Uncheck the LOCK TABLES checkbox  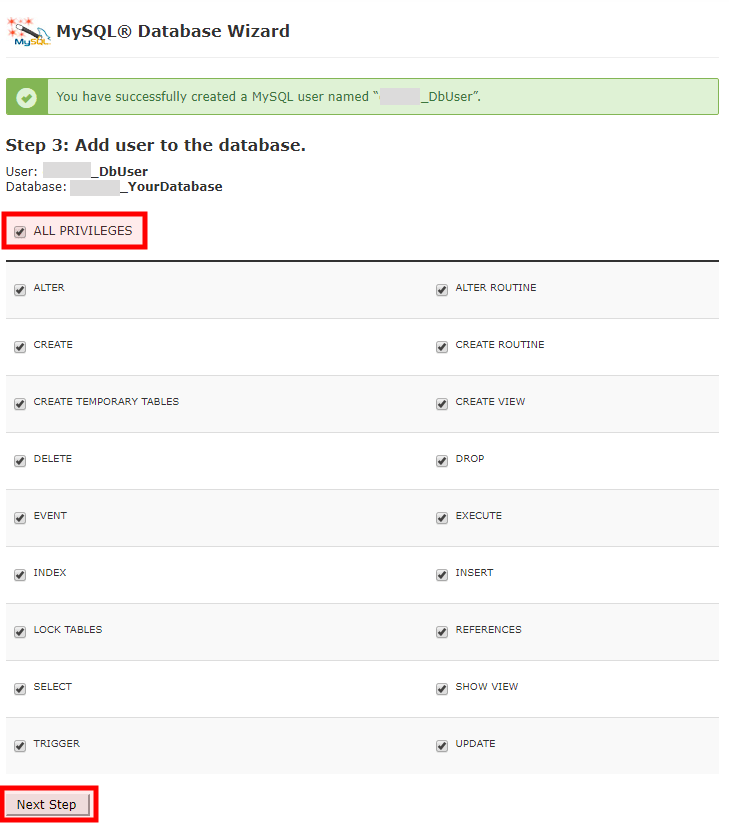pos(20,632)
